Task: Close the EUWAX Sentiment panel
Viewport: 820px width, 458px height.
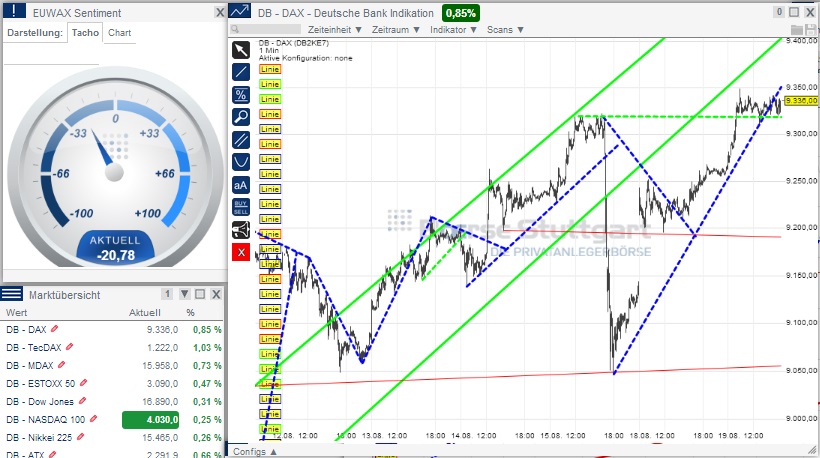Action: pyautogui.click(x=220, y=13)
